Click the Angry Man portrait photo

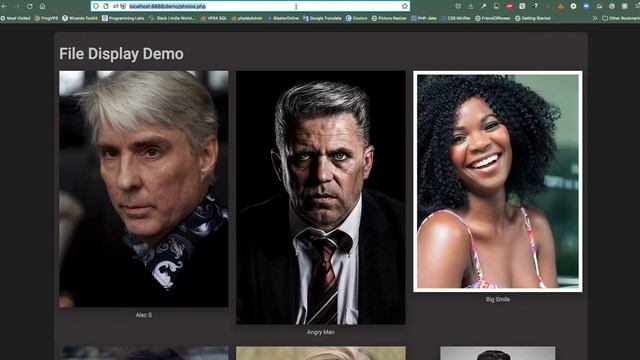321,198
